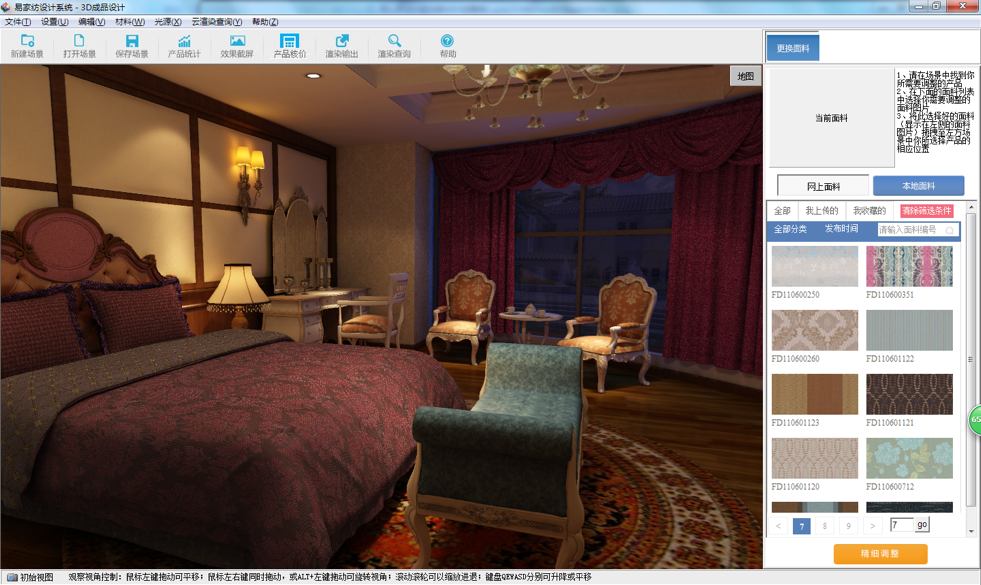Image resolution: width=981 pixels, height=585 pixels.
Task: Focus the fabric number search field
Action: pyautogui.click(x=917, y=230)
